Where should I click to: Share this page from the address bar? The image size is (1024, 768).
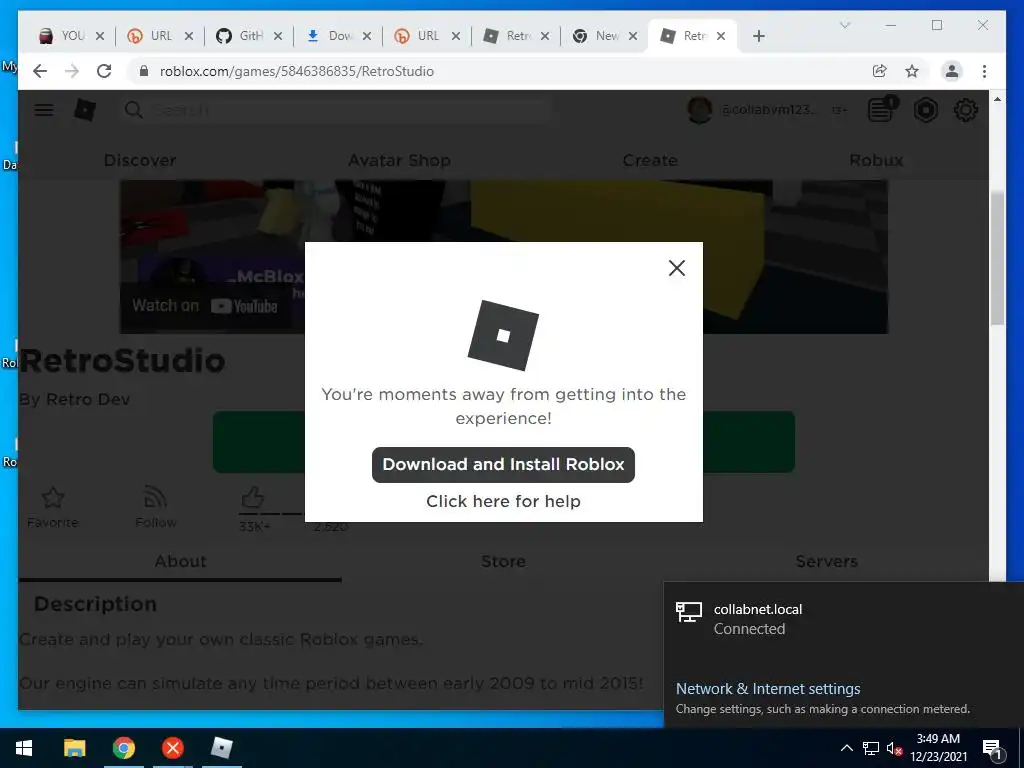pyautogui.click(x=880, y=71)
